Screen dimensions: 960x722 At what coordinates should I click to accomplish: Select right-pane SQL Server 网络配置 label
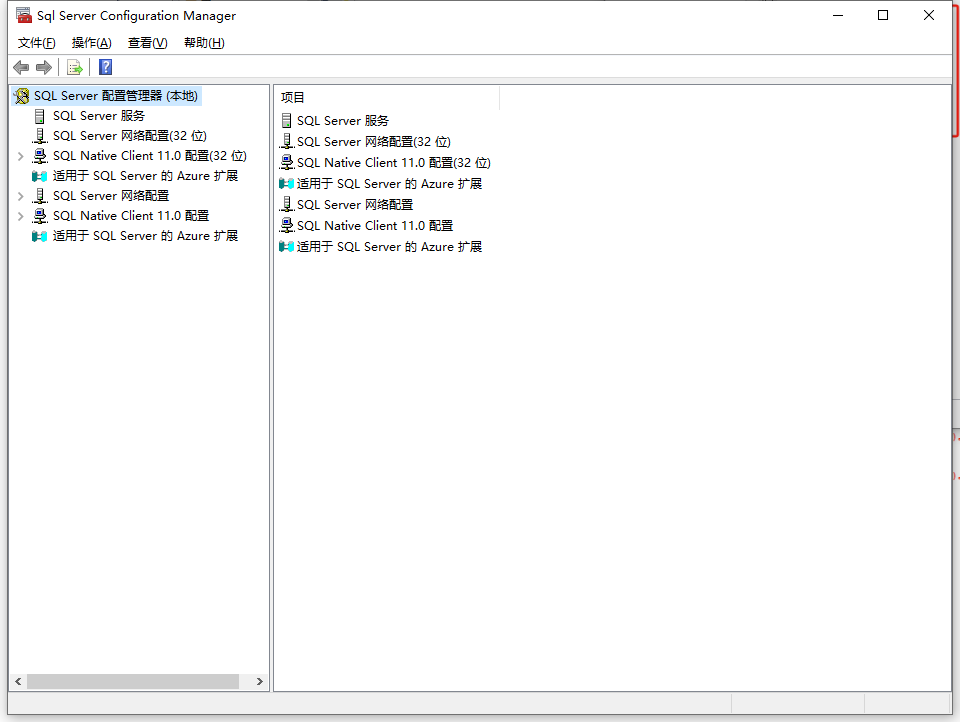(355, 205)
